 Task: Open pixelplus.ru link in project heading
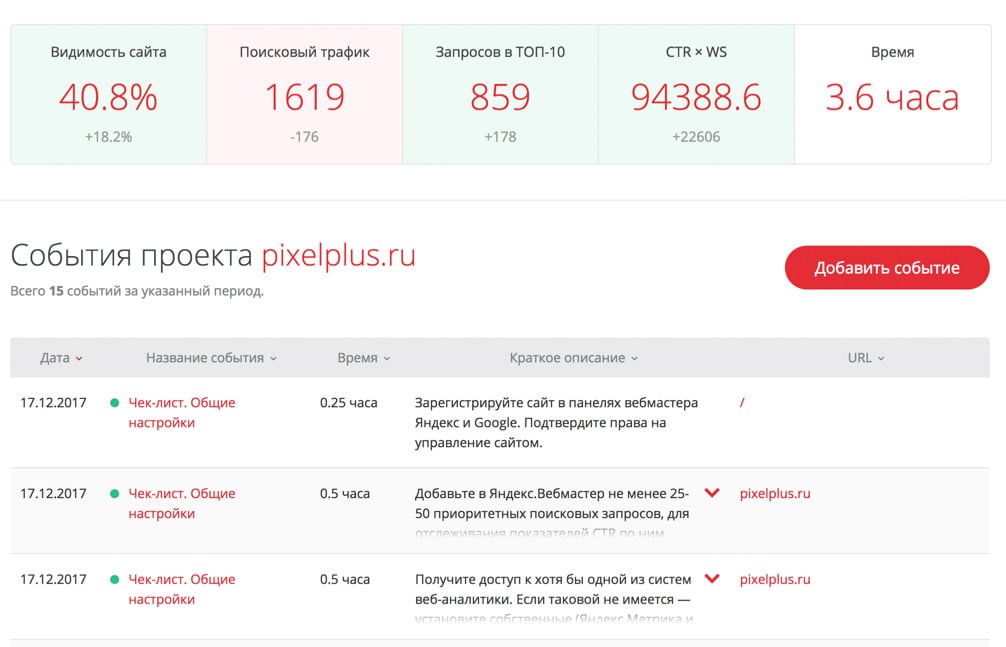pyautogui.click(x=338, y=255)
